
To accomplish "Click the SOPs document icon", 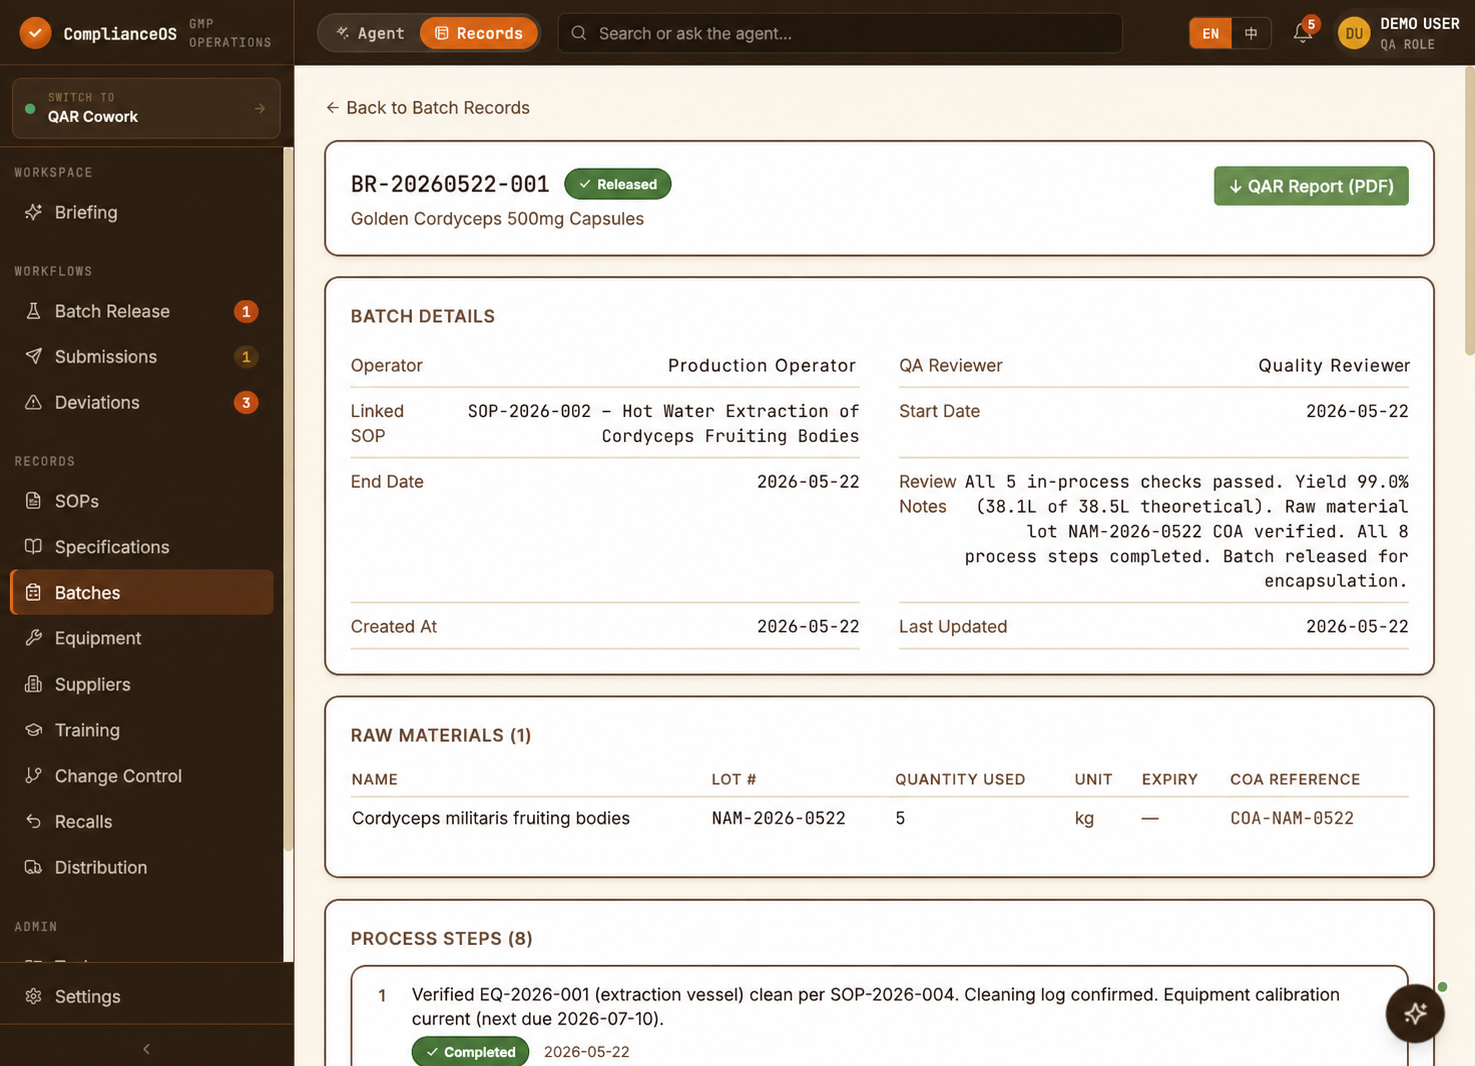I will pos(33,501).
